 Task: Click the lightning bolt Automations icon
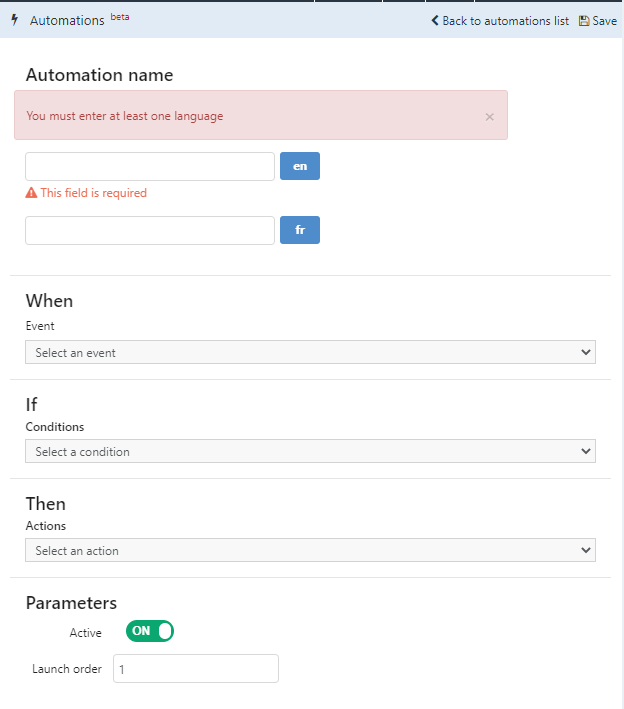click(x=14, y=20)
